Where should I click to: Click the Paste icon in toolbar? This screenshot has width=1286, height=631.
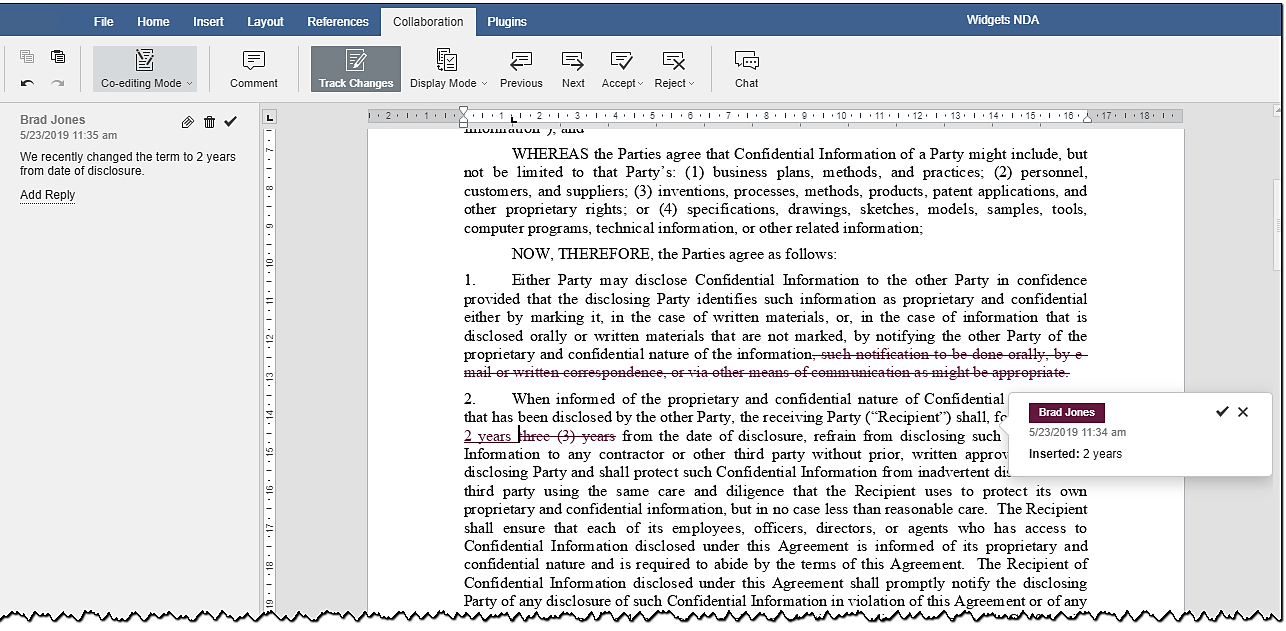pos(58,57)
